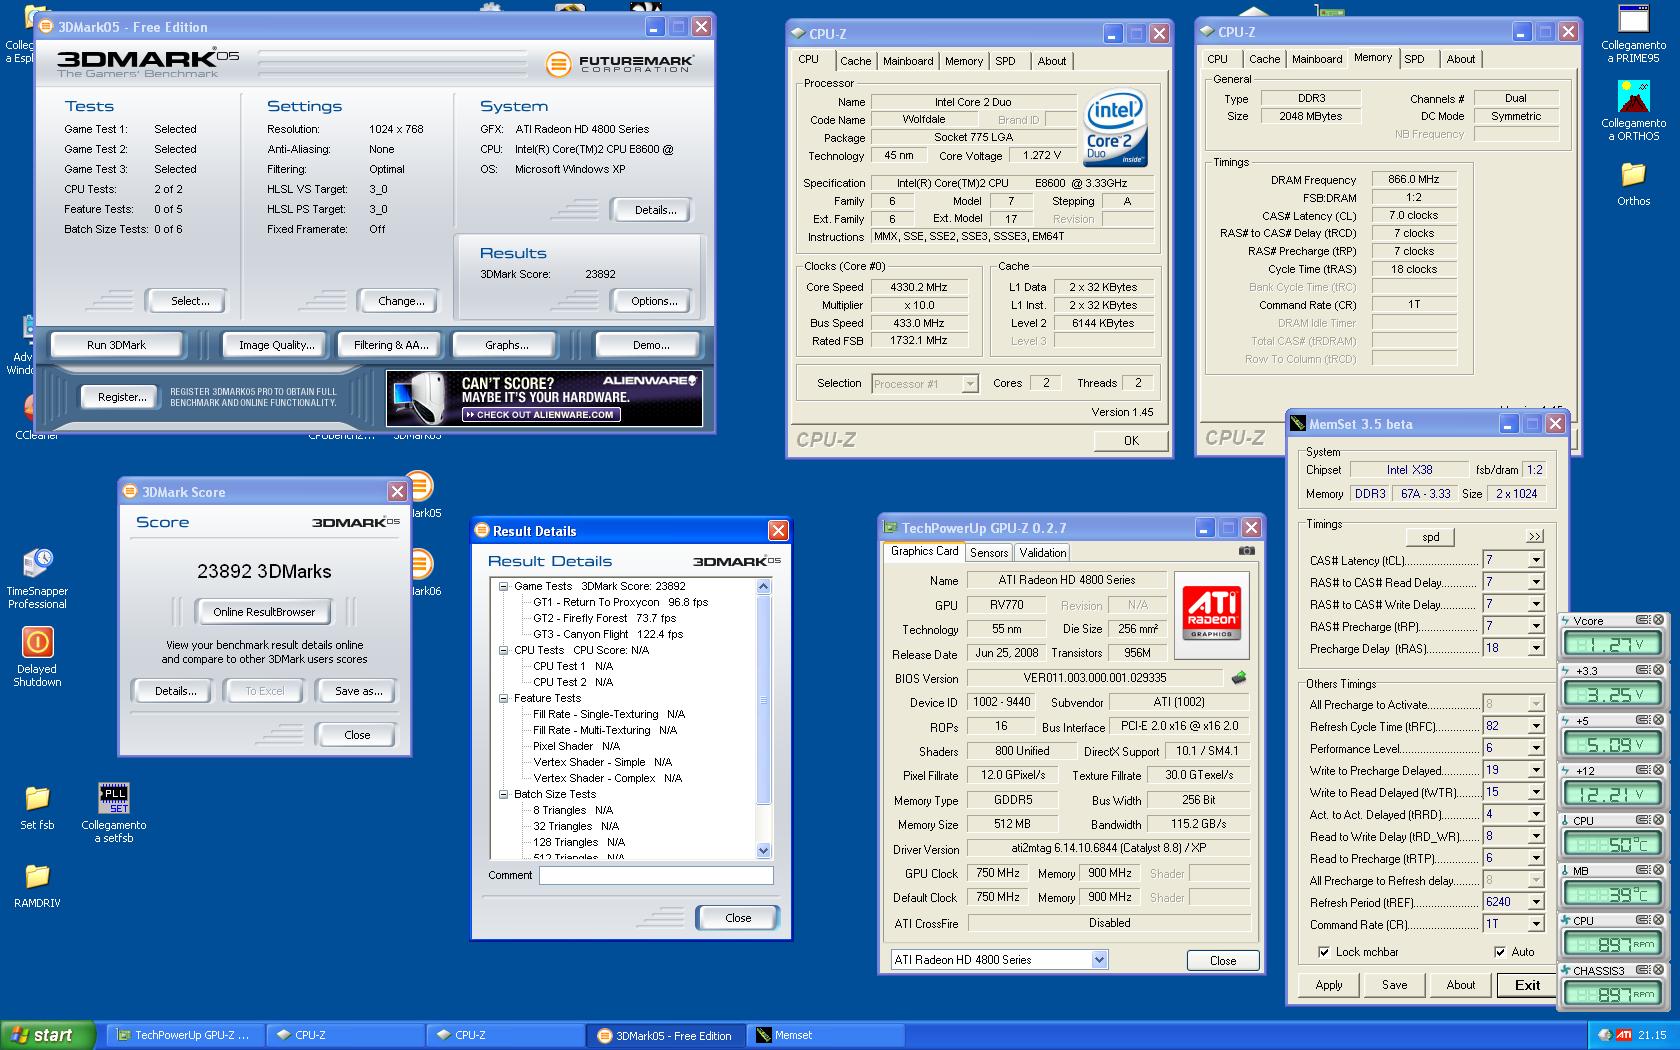Open the Command Rate (CR) dropdown in MemSet
This screenshot has width=1680, height=1050.
pyautogui.click(x=1535, y=924)
